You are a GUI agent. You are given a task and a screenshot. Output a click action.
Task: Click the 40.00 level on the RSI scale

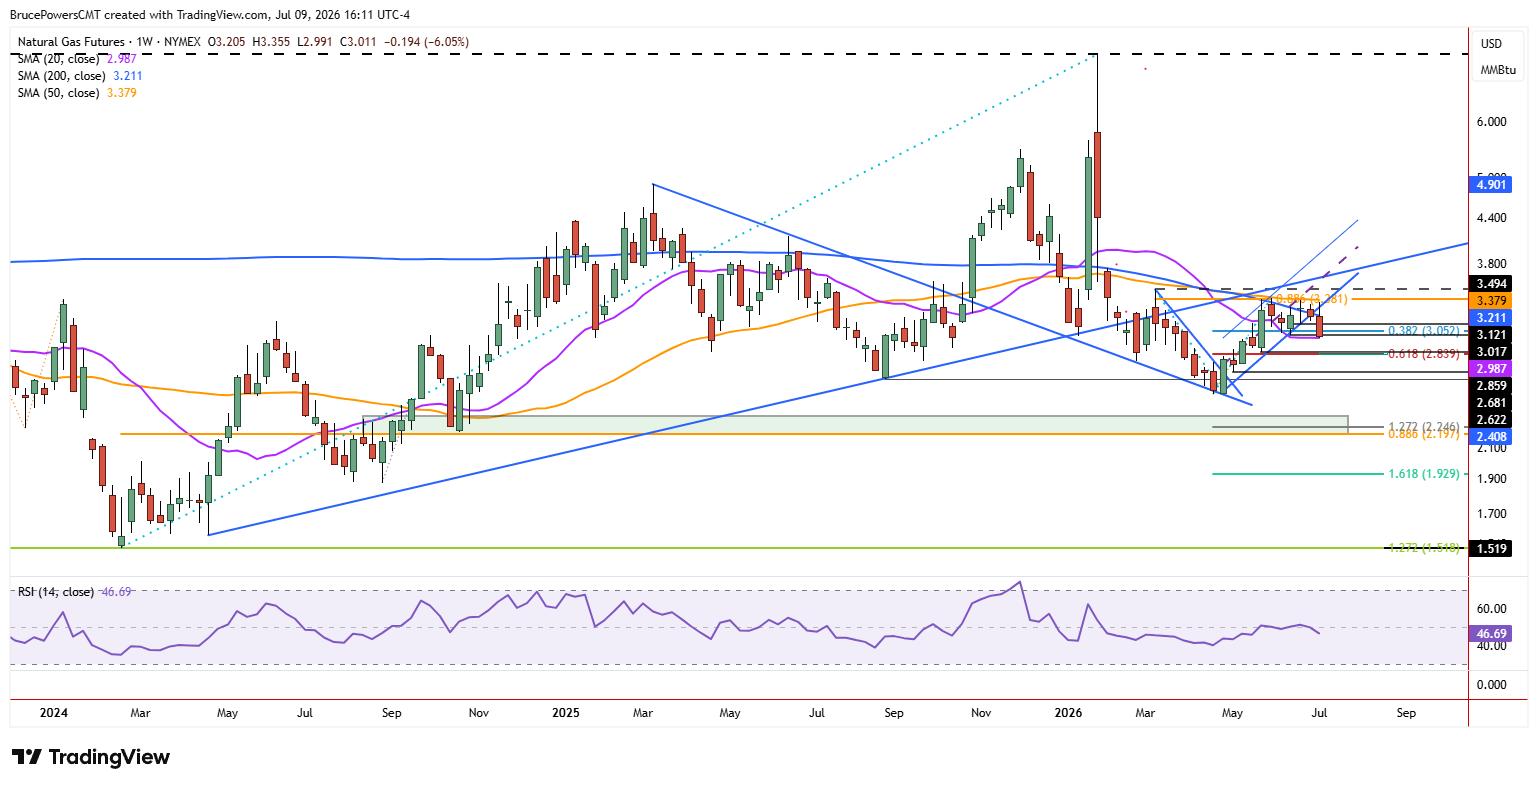click(1492, 647)
